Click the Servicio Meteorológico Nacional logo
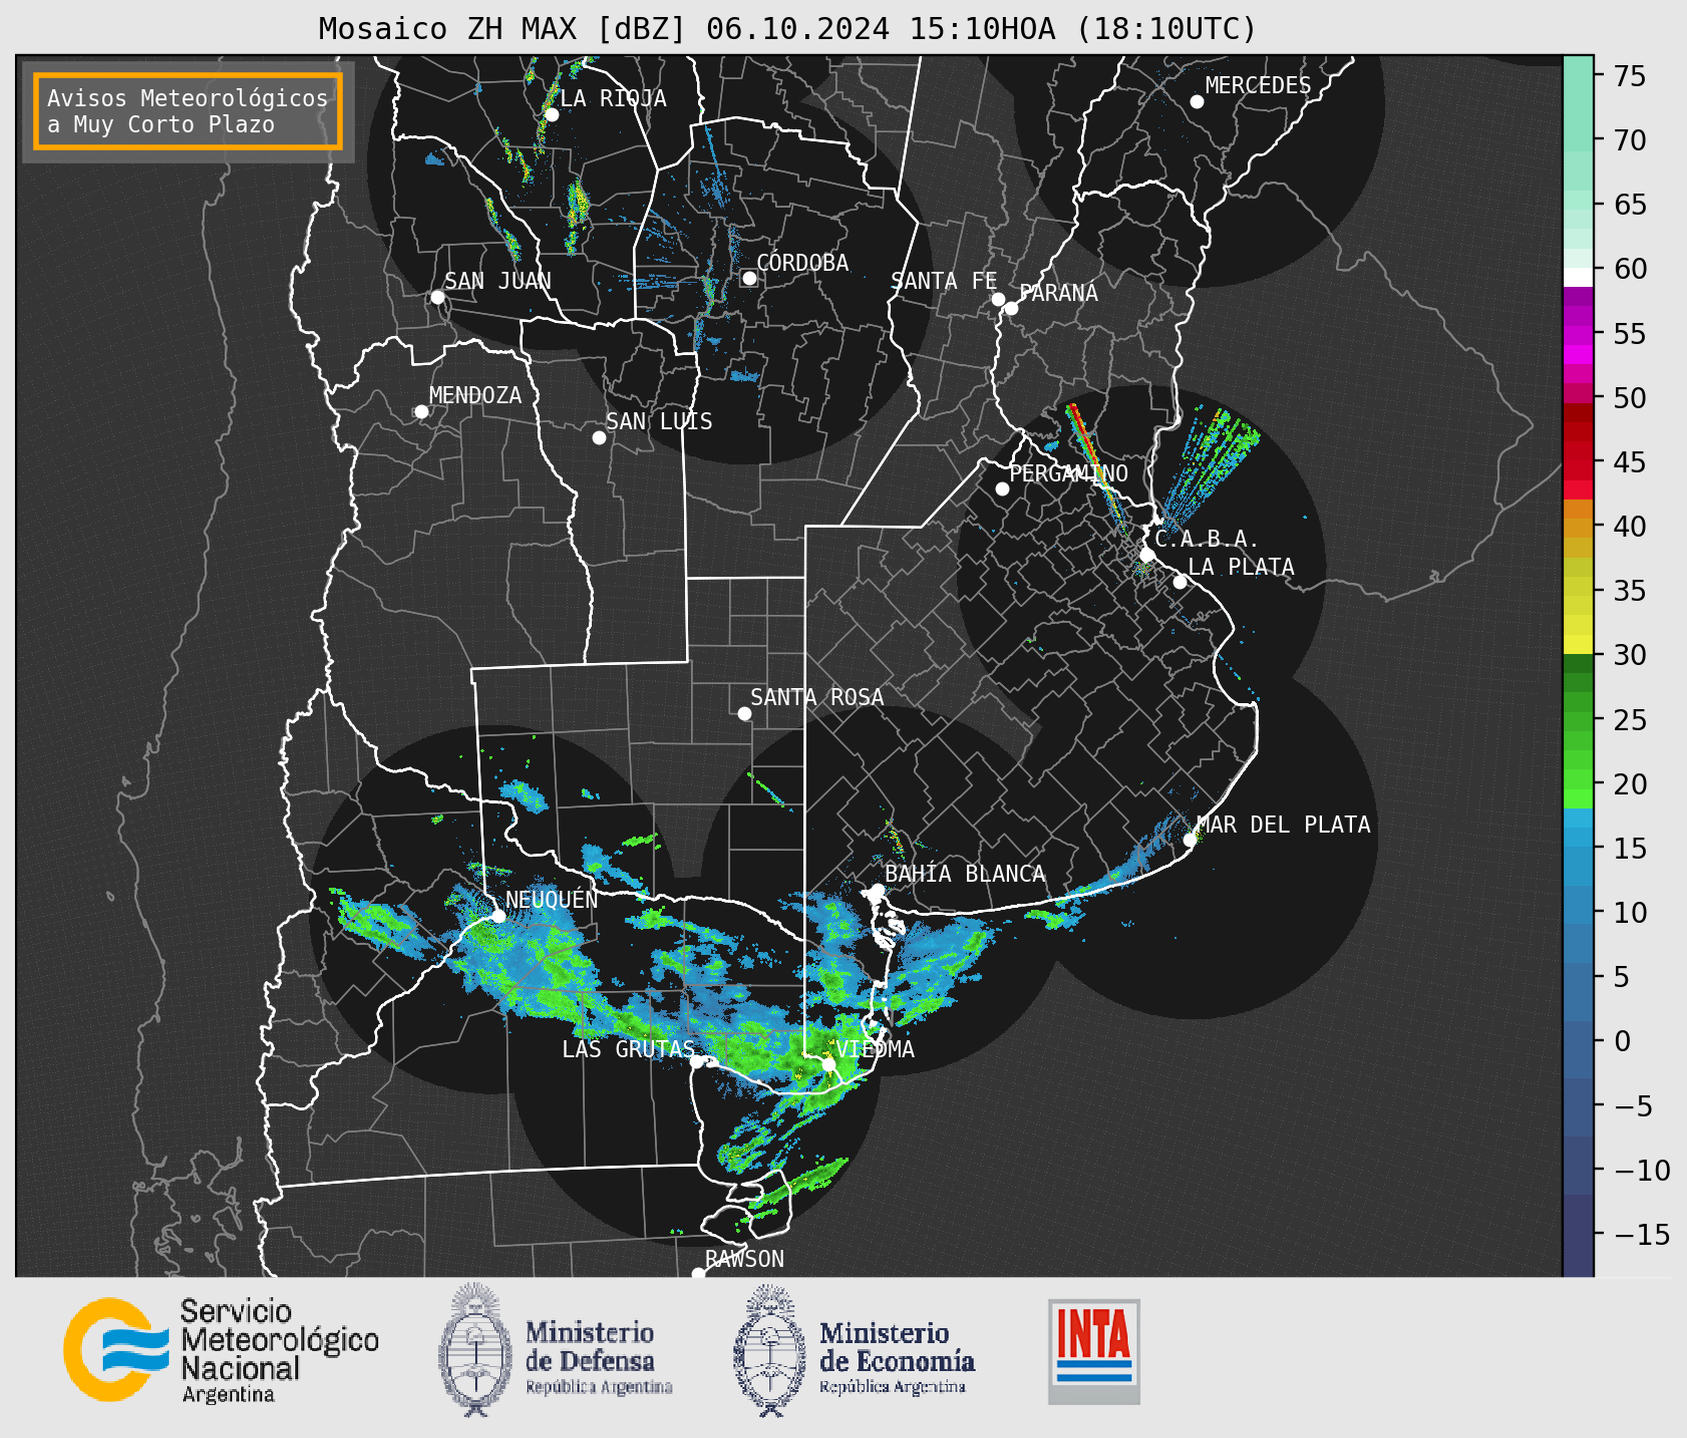Image resolution: width=1687 pixels, height=1438 pixels. (221, 1351)
